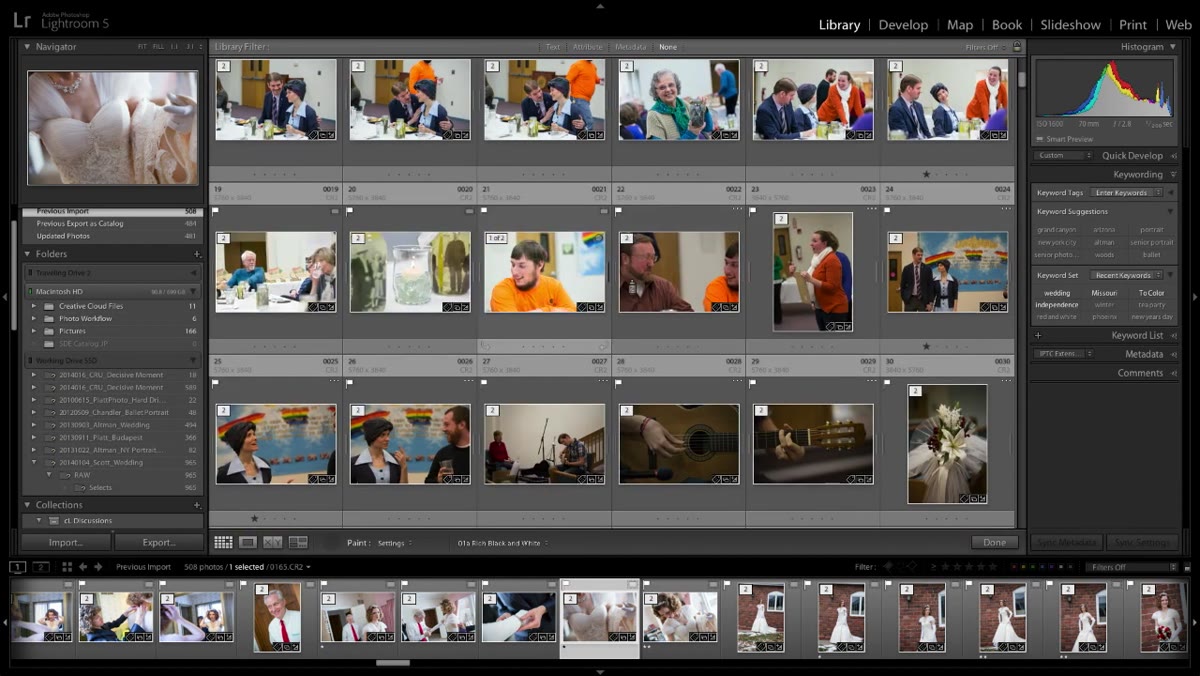
Task: Click the plus icon beside Keyword List
Action: tap(1038, 335)
